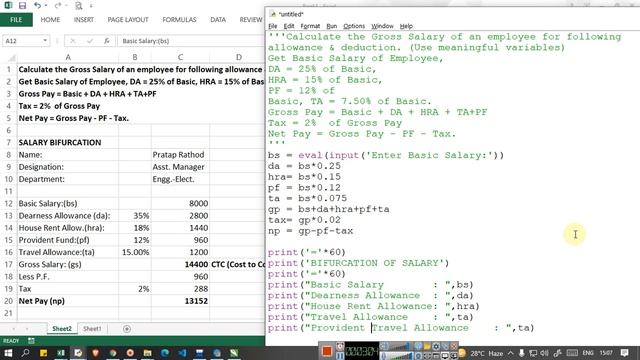
Task: Switch to the PAGE LAYOUT ribbon tab
Action: (128, 20)
